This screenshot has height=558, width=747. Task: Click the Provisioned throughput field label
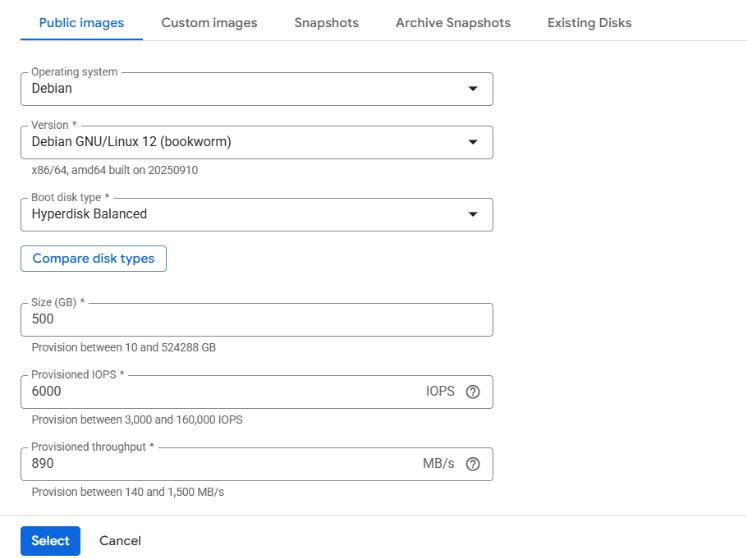(93, 447)
